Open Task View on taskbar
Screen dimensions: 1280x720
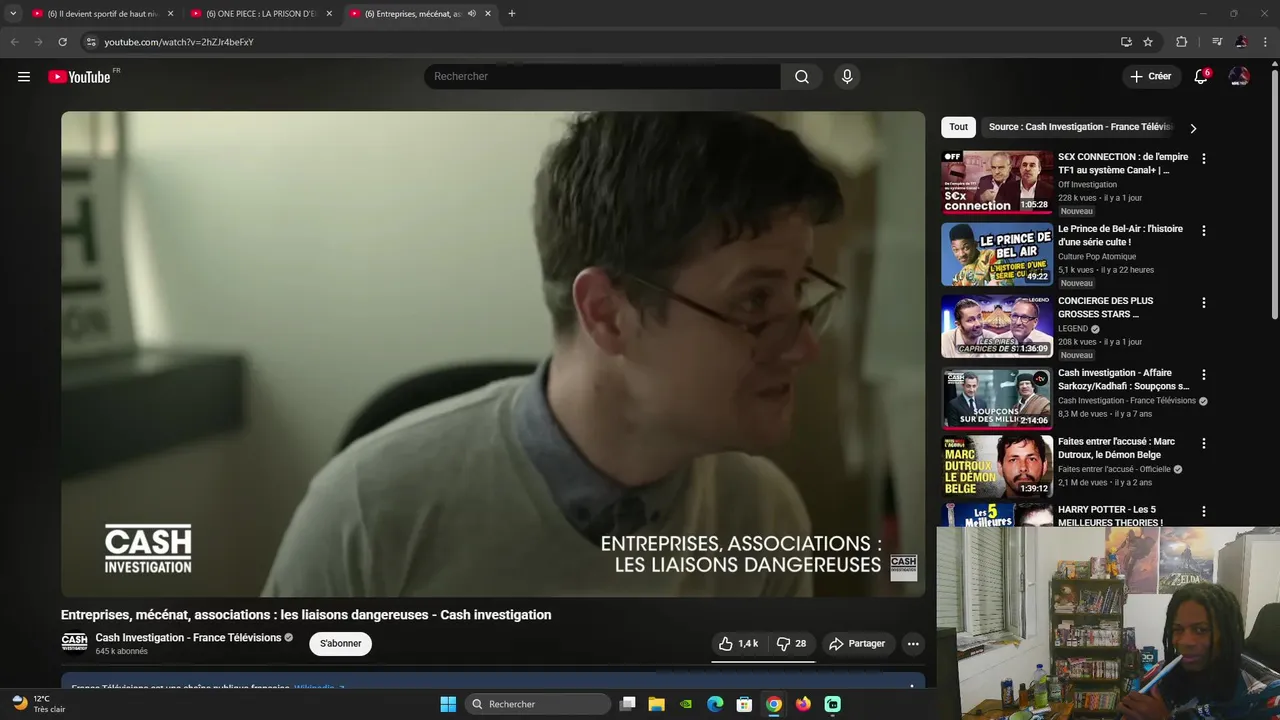[x=627, y=704]
